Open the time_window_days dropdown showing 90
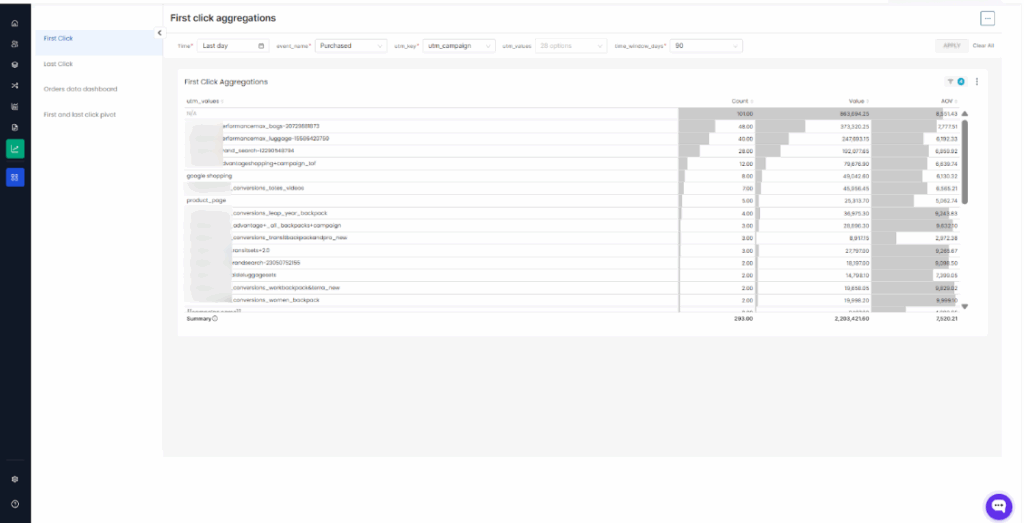Screen dimensions: 1024x523 (x=706, y=46)
